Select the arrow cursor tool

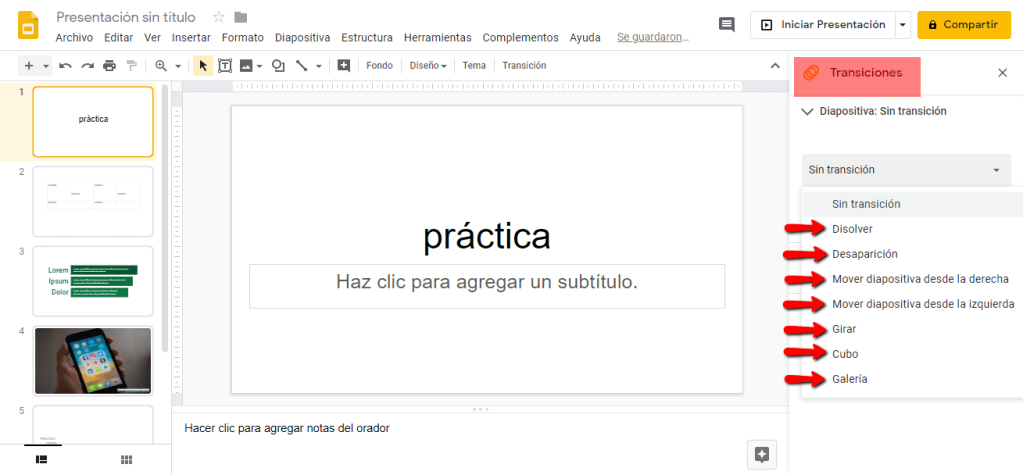click(204, 66)
